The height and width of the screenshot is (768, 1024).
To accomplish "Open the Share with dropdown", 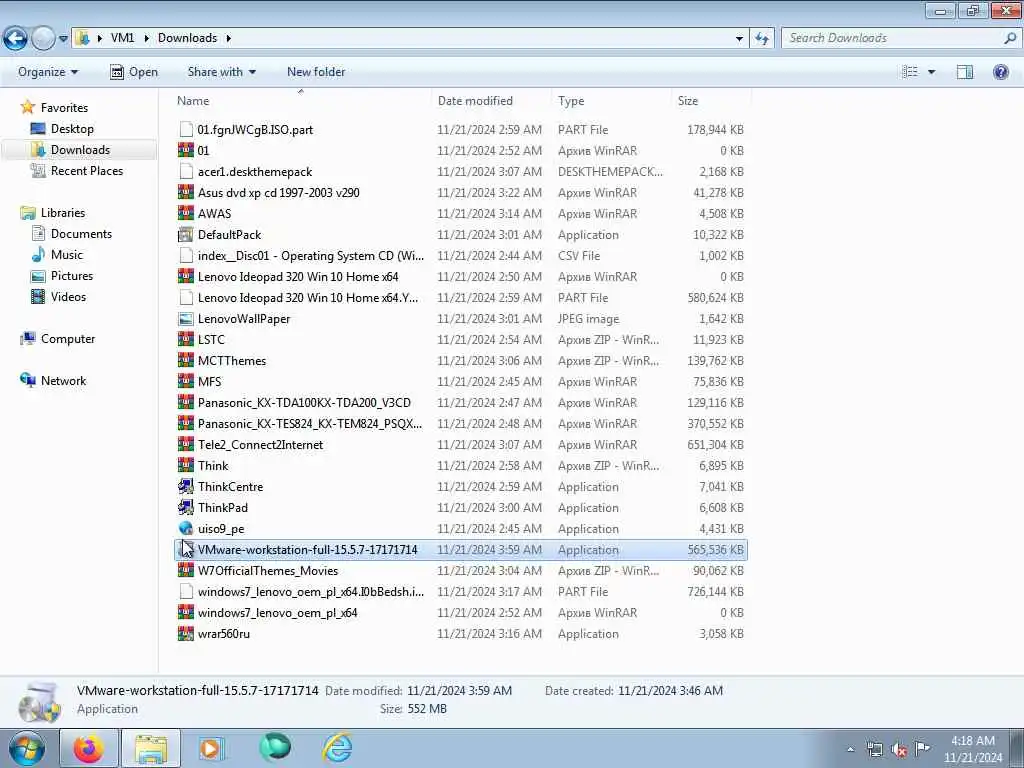I will (x=221, y=72).
